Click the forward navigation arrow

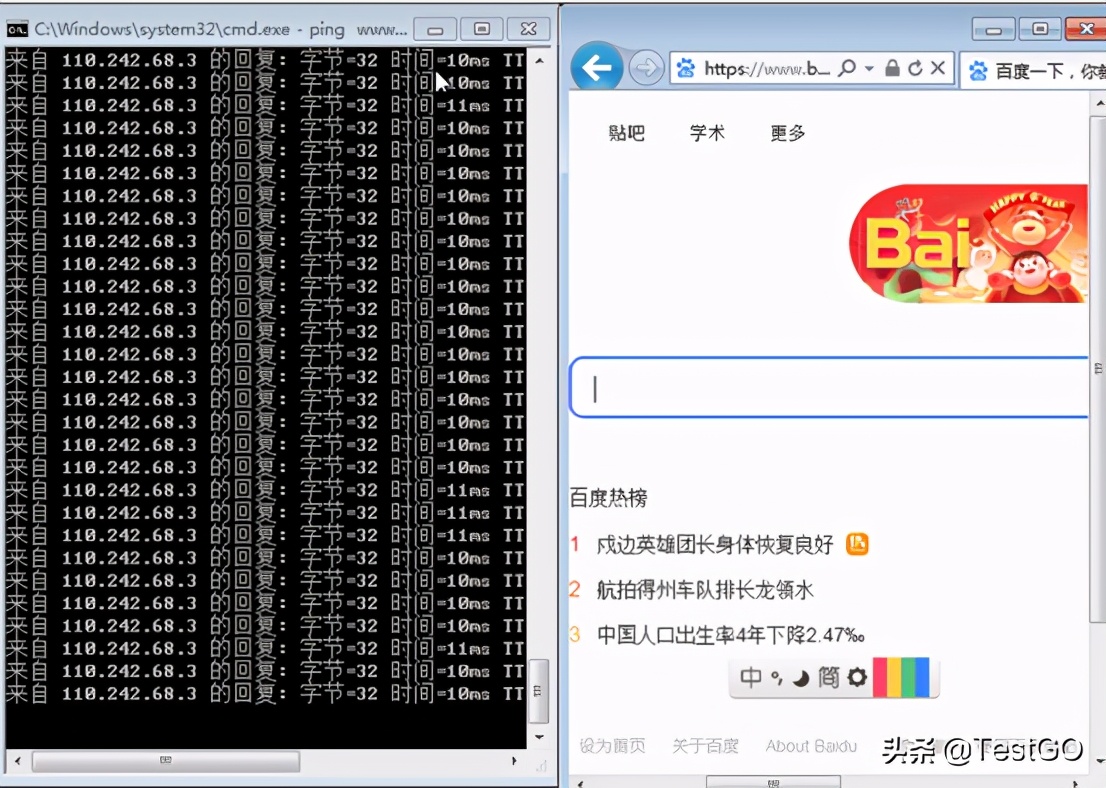[645, 68]
